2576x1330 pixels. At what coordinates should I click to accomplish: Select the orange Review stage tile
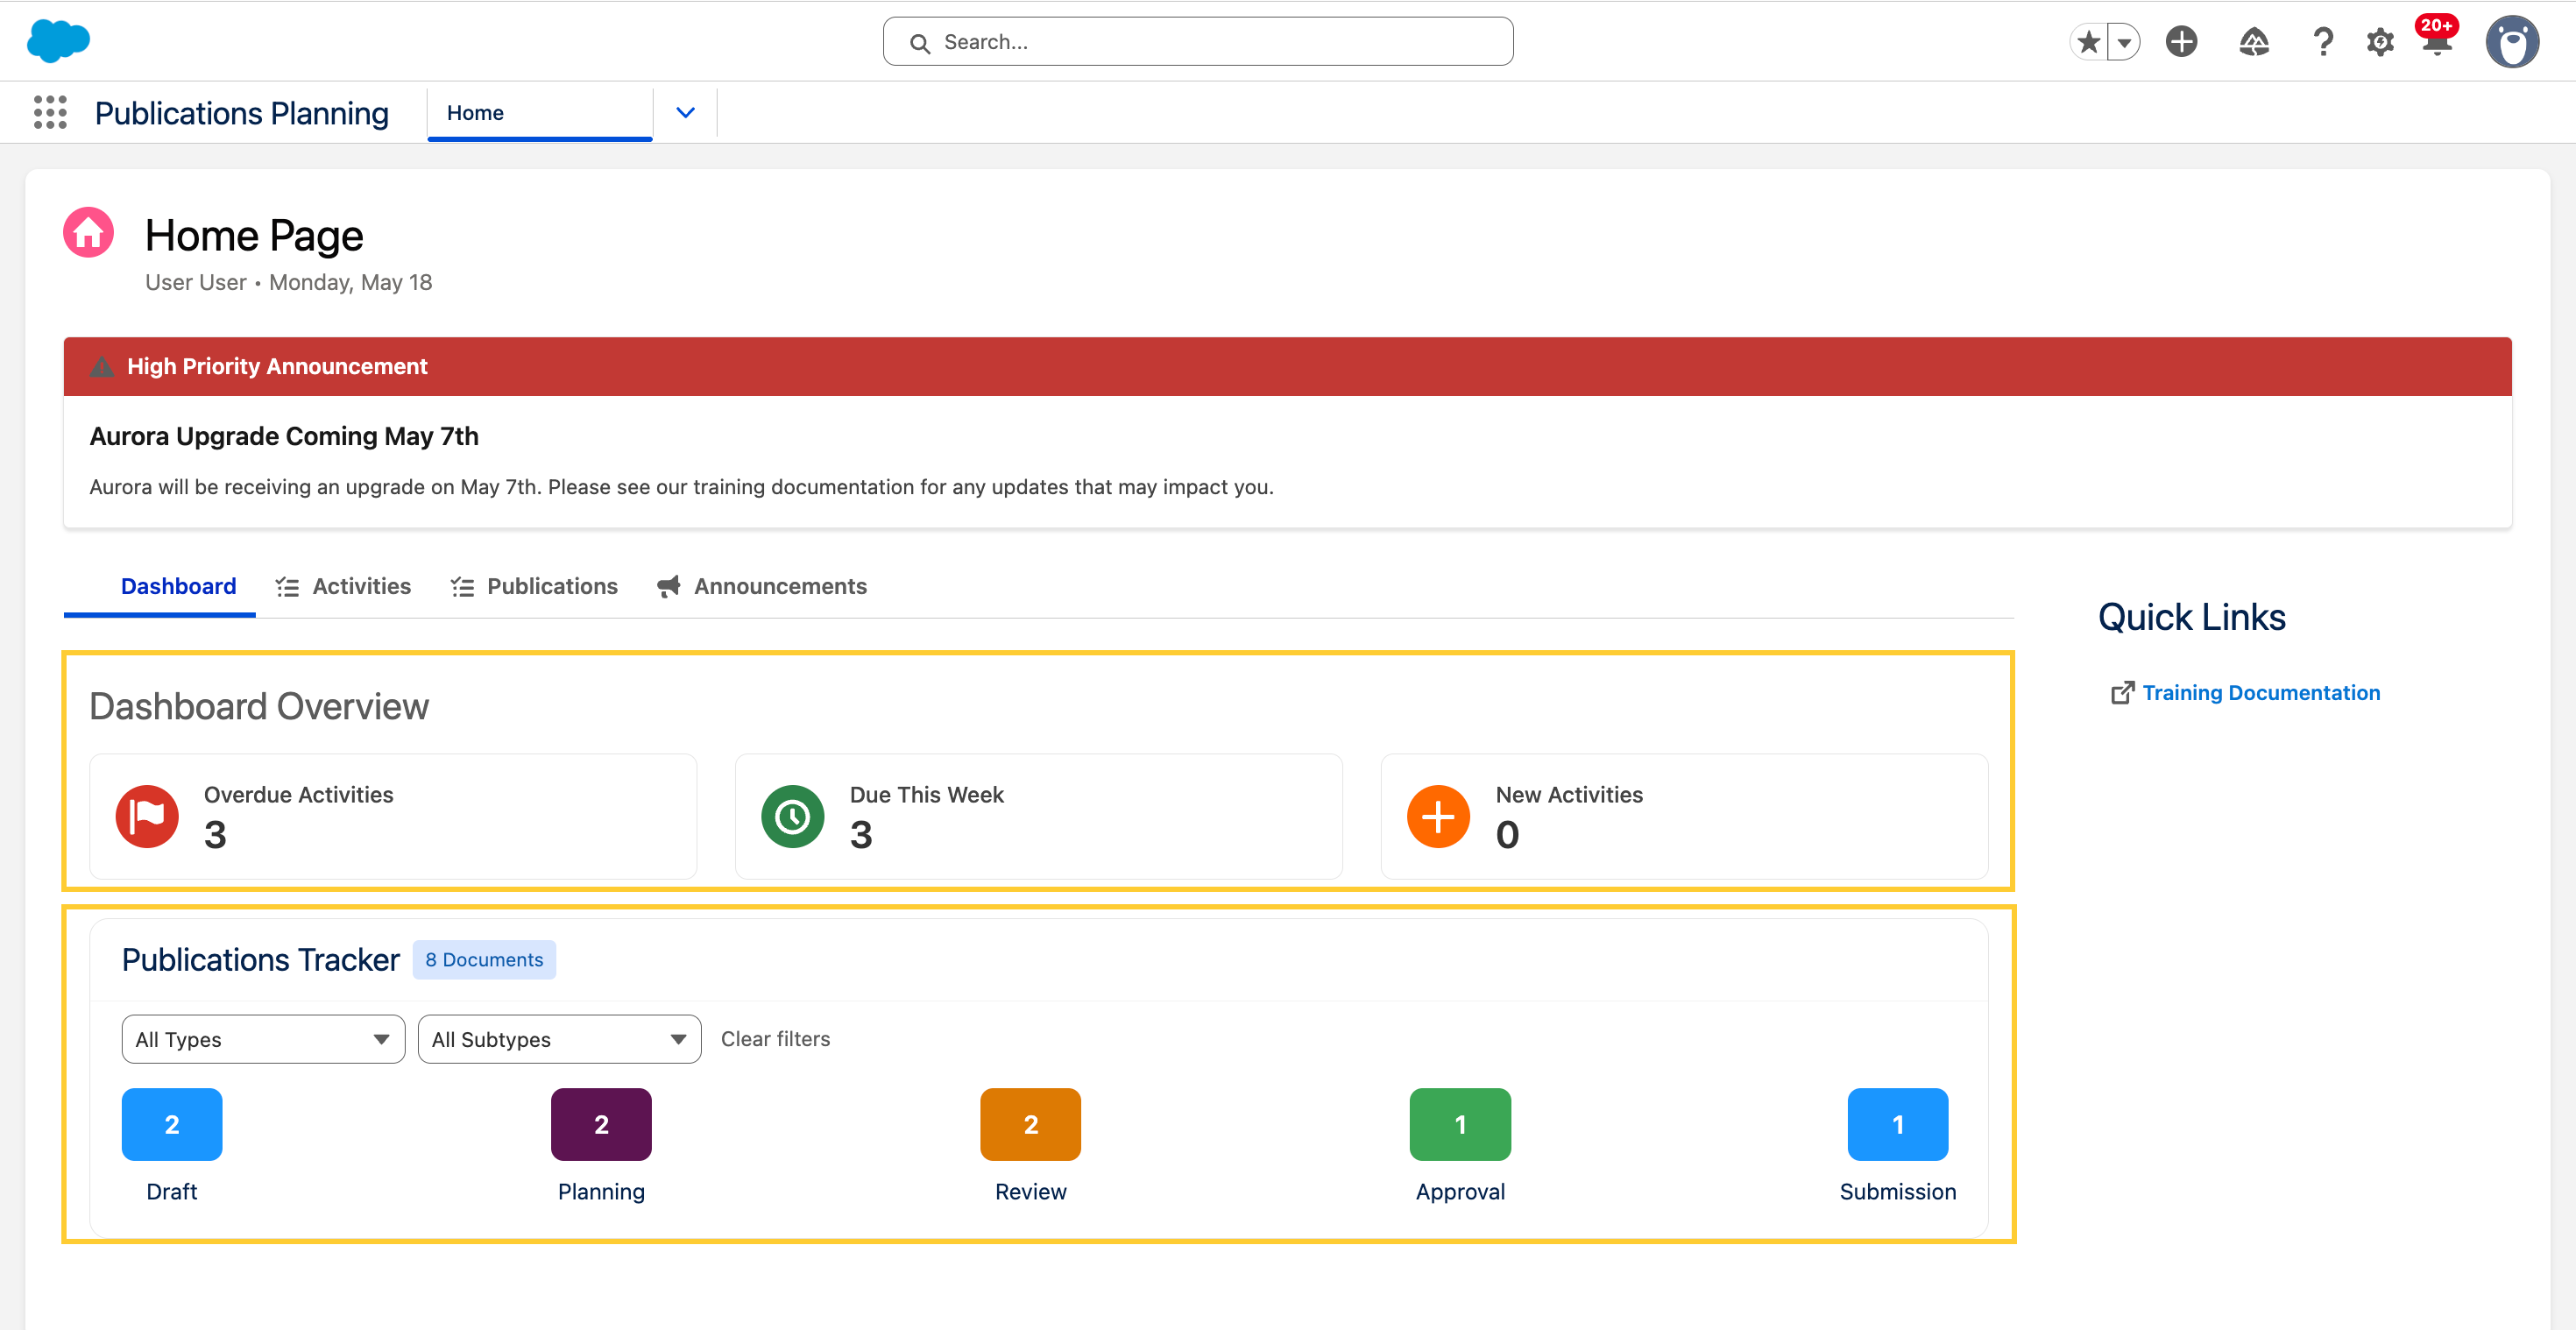1030,1124
